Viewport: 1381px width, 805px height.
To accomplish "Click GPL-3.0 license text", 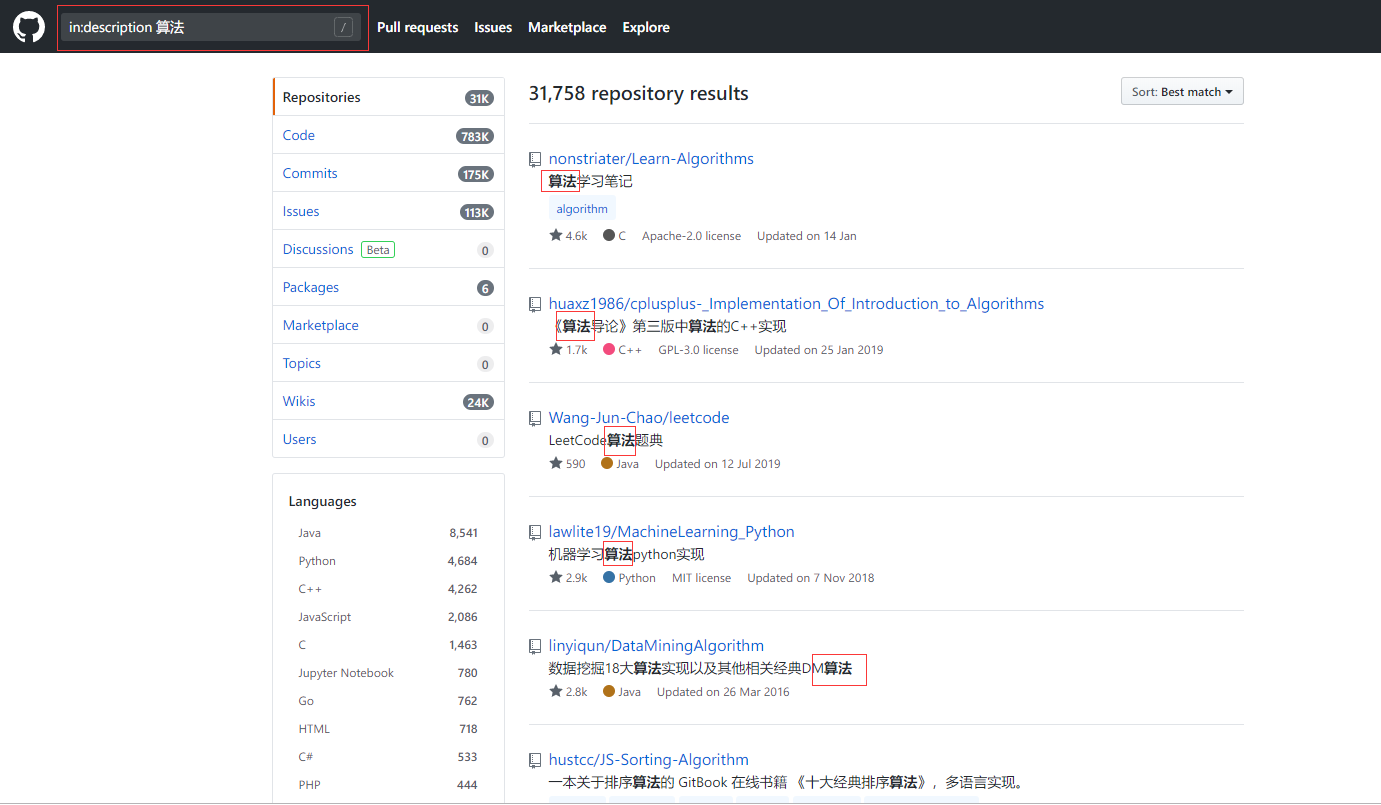I will (x=698, y=350).
